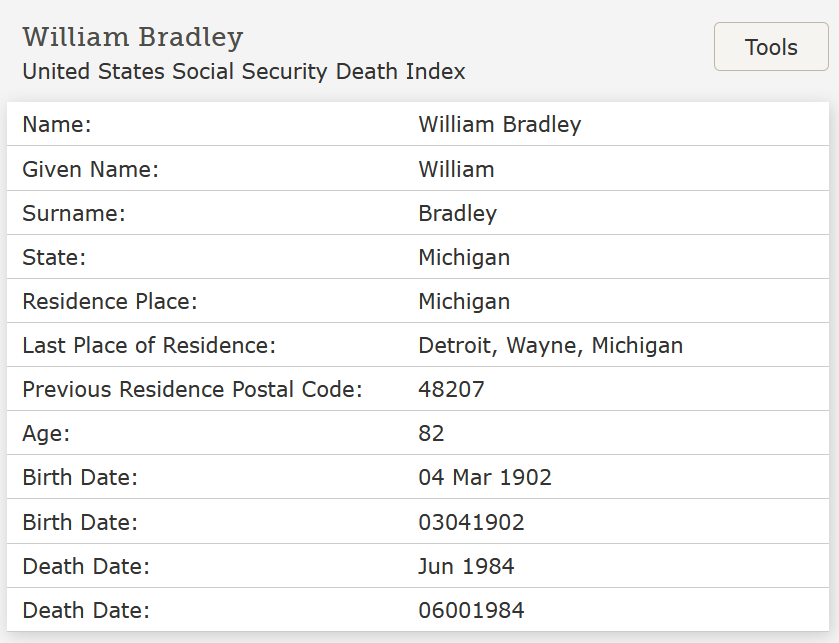Click death date Jun 1984
The height and width of the screenshot is (643, 839).
466,566
